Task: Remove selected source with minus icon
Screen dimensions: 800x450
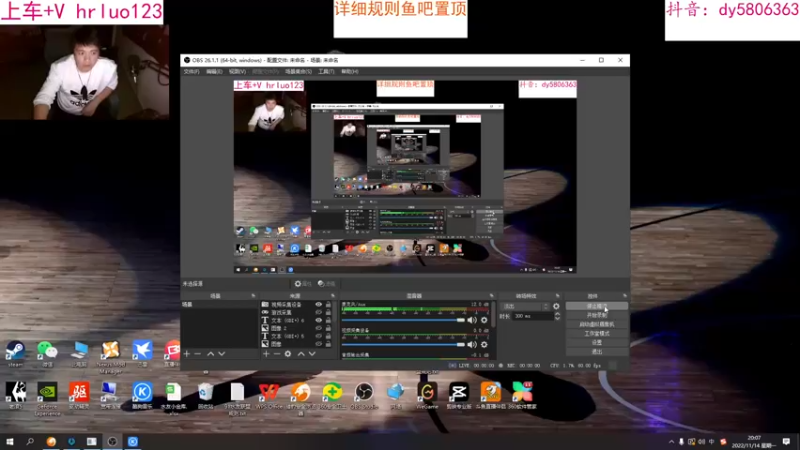Action: coord(277,354)
